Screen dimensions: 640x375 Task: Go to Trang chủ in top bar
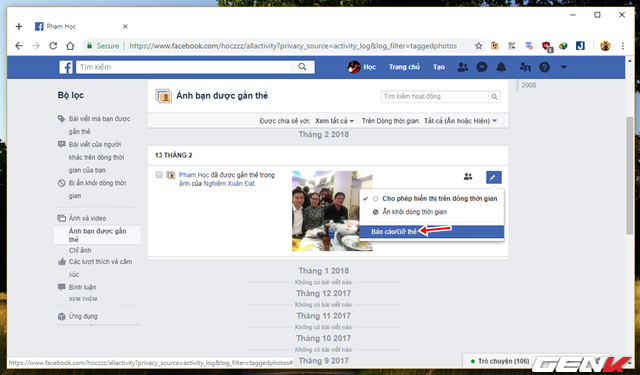pyautogui.click(x=404, y=67)
